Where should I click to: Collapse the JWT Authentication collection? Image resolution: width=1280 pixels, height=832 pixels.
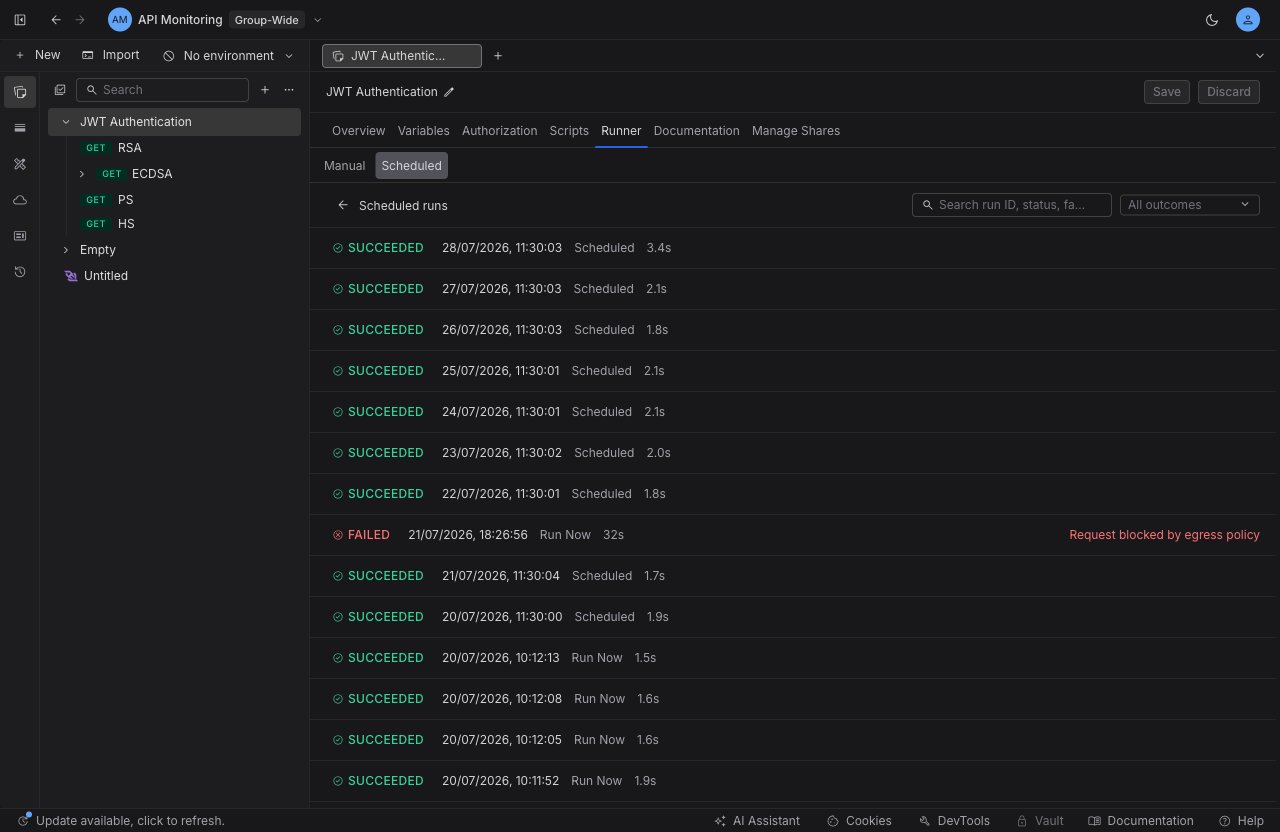[x=66, y=122]
